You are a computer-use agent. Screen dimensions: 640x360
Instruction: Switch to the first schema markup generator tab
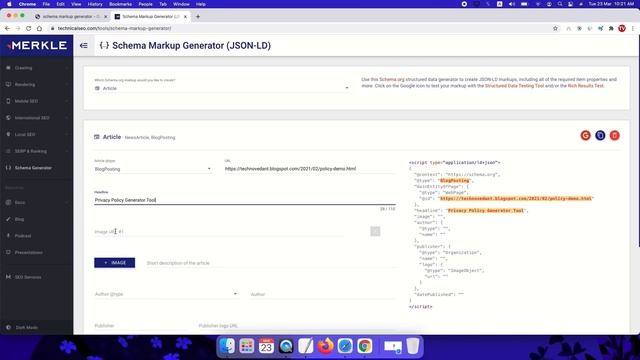(x=70, y=17)
